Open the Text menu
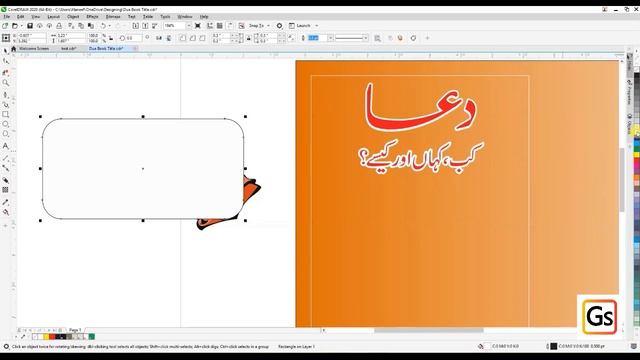640x360 pixels. (x=131, y=17)
